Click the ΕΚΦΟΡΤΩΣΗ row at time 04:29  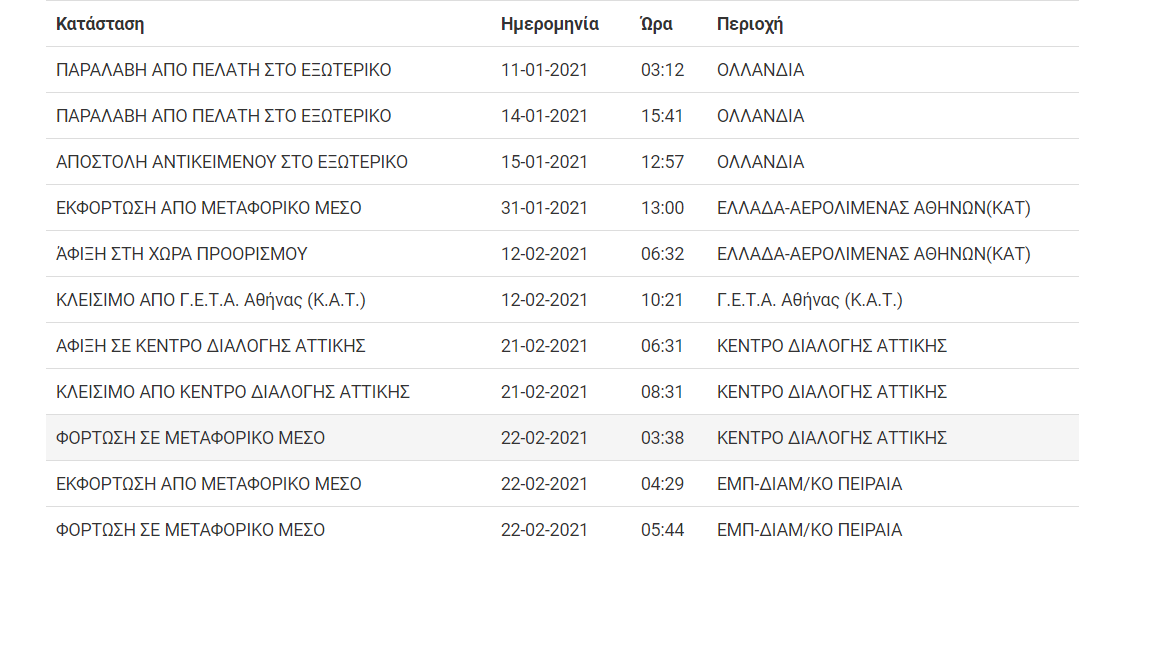562,484
